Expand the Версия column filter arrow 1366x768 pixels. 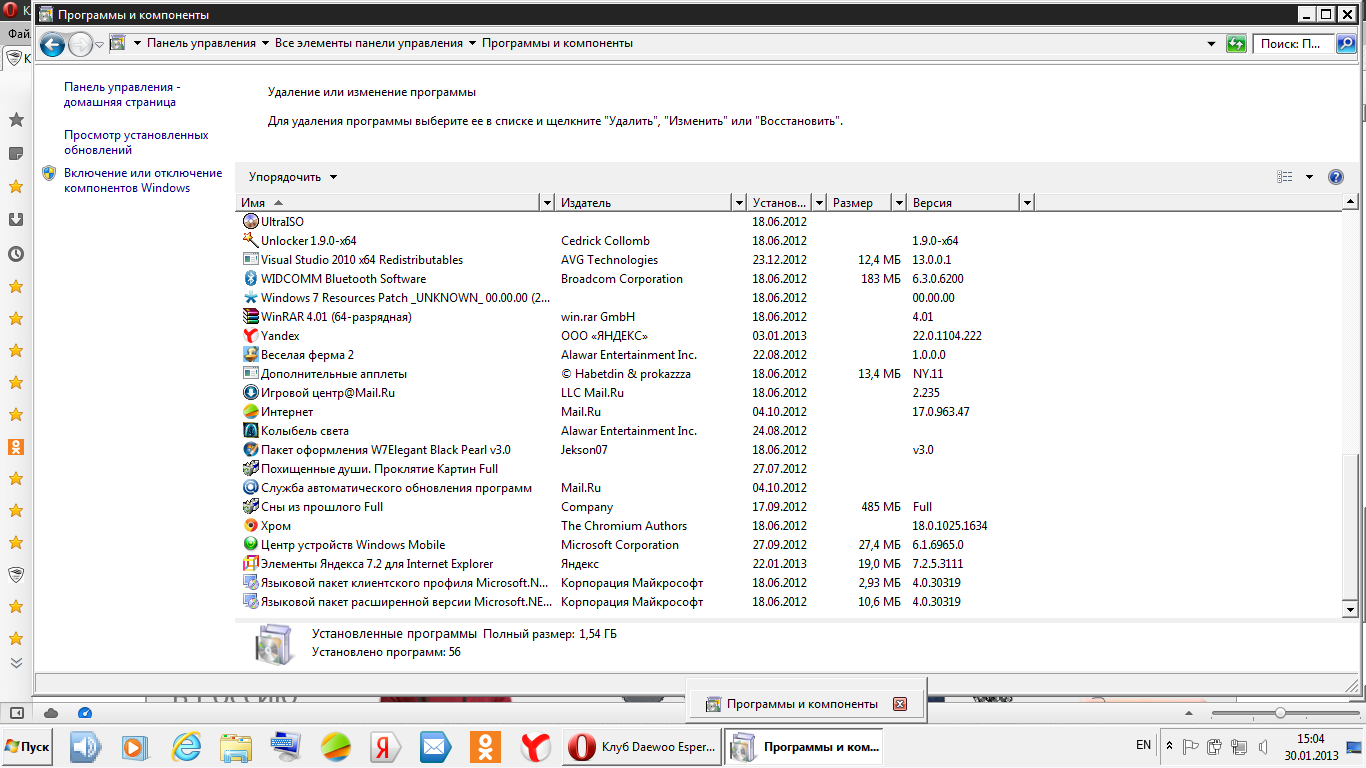(1026, 203)
